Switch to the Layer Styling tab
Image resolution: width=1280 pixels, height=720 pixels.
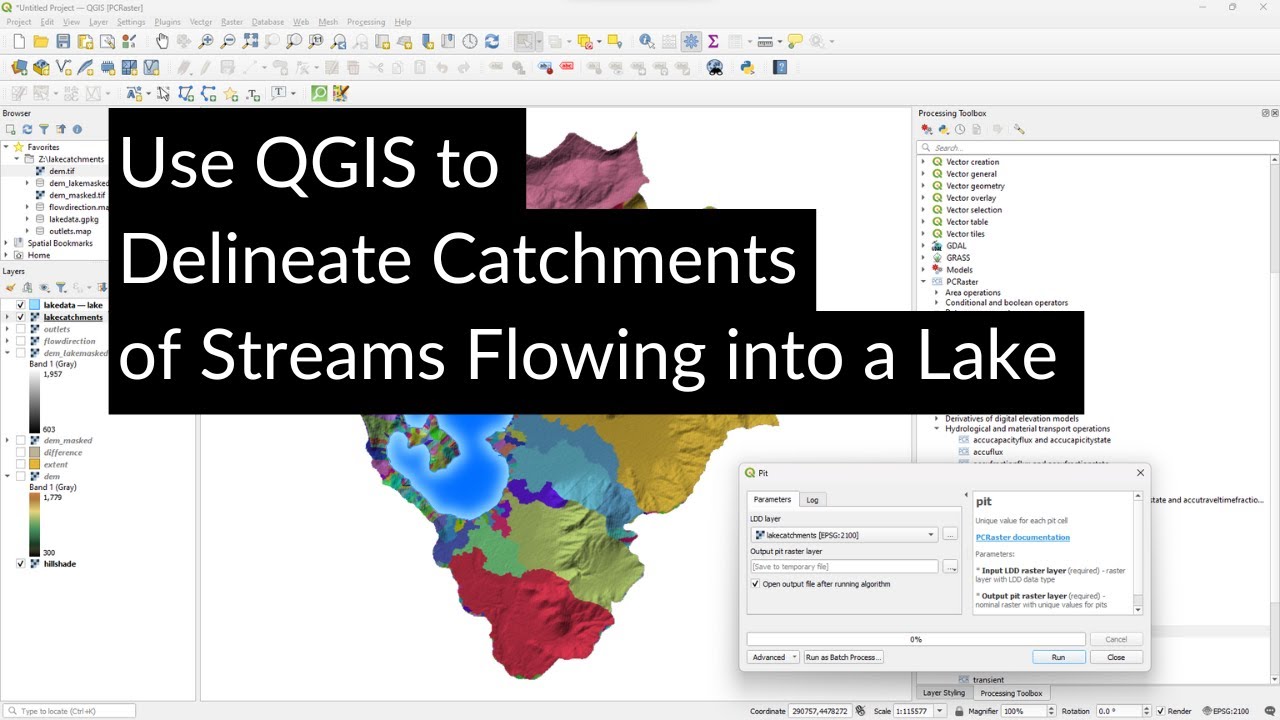click(x=943, y=693)
